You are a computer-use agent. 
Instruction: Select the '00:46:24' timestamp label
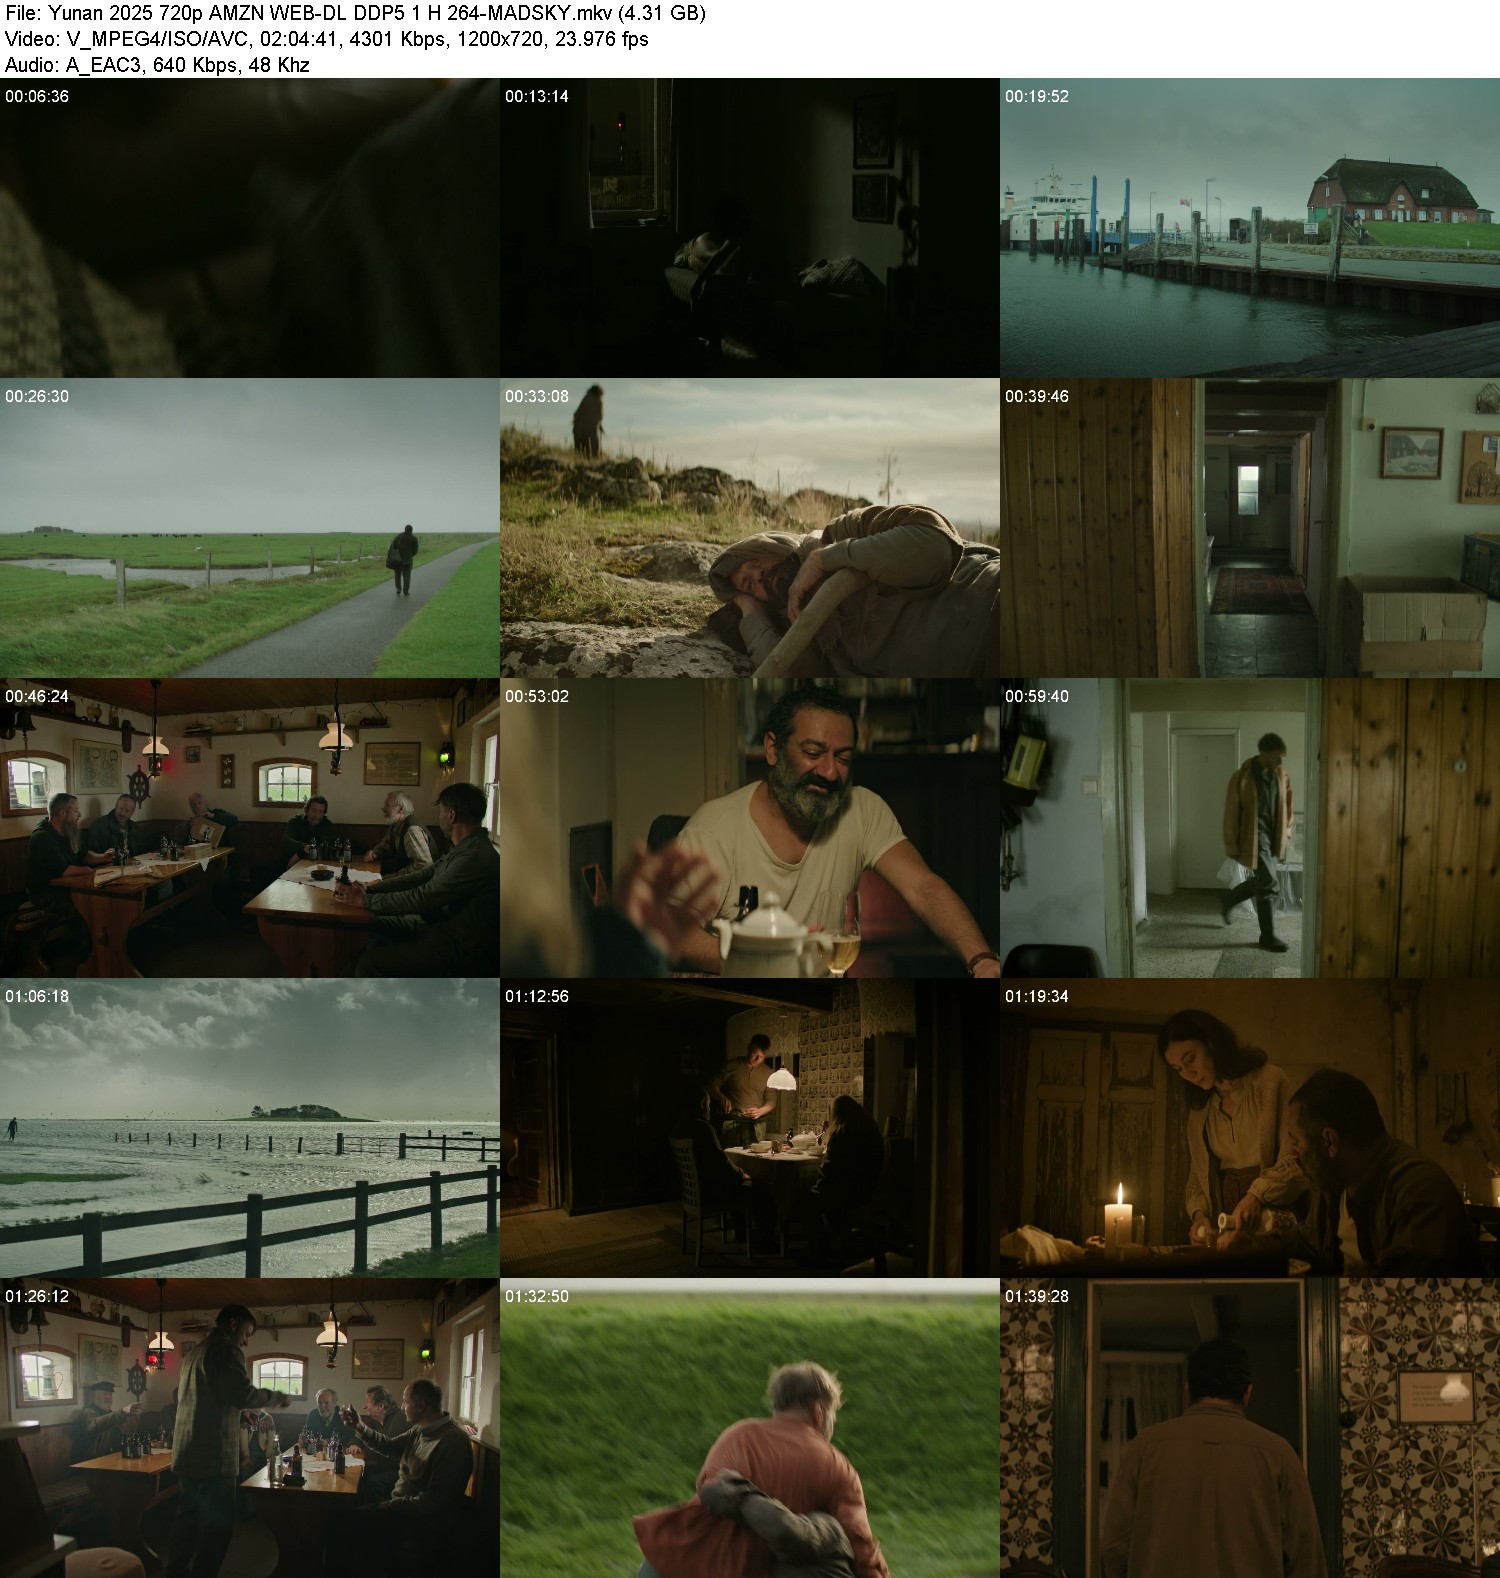[37, 697]
